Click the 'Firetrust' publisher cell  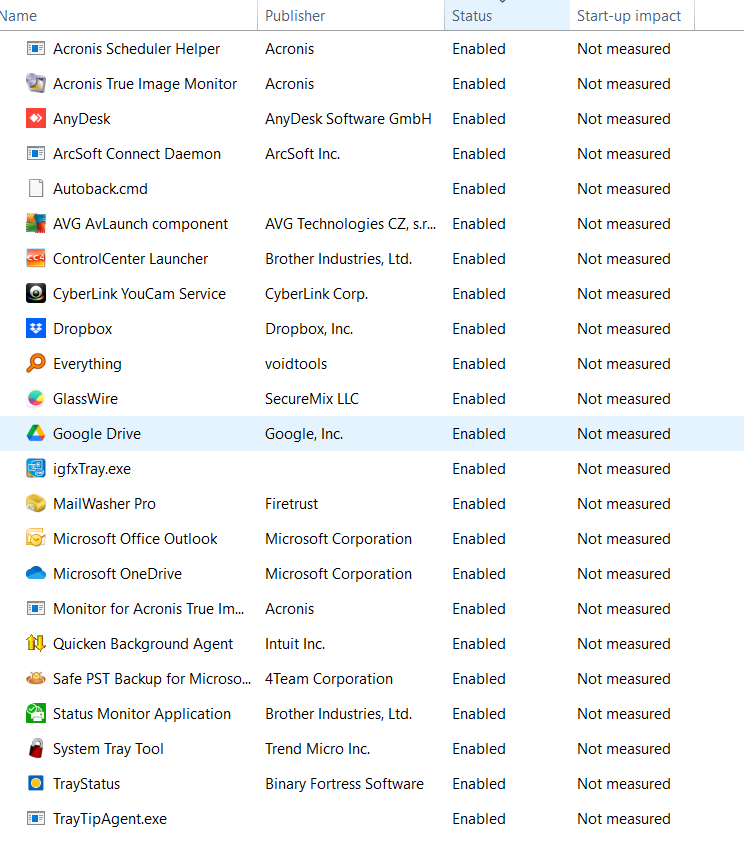coord(291,504)
